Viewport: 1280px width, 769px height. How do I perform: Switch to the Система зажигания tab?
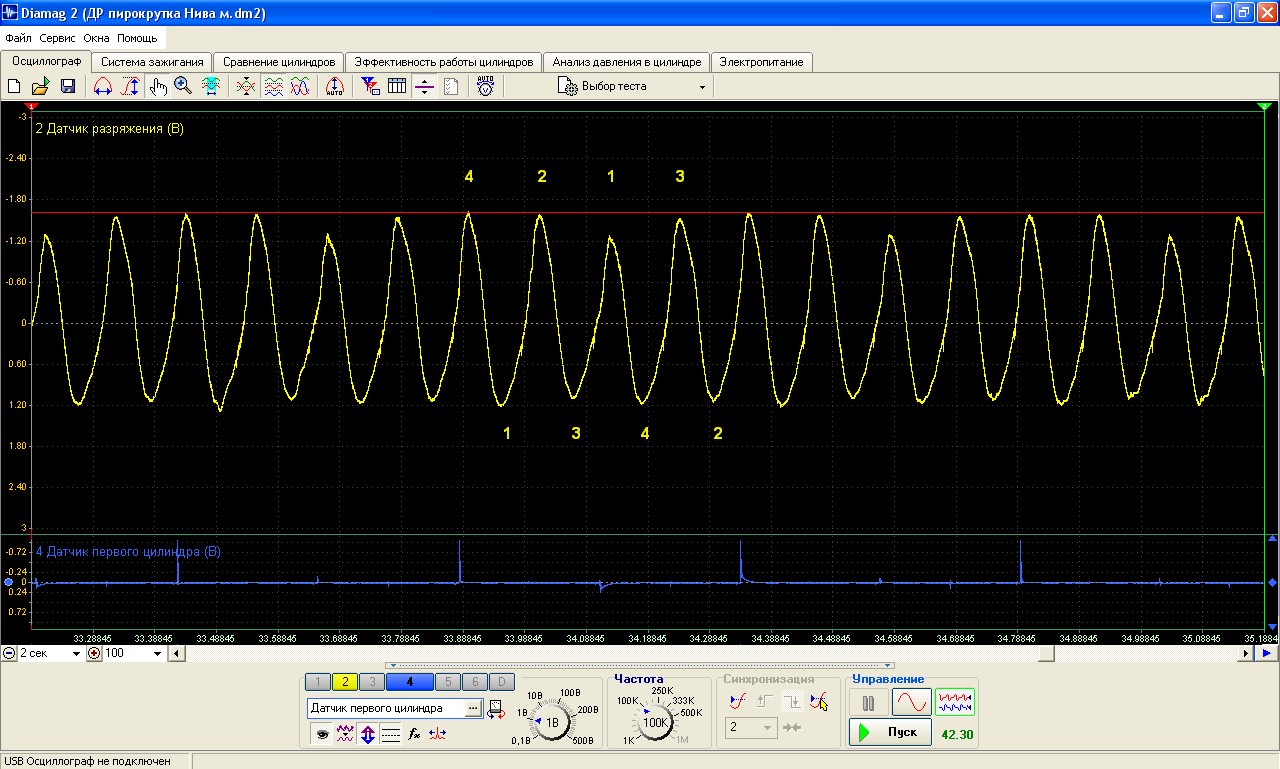pyautogui.click(x=152, y=62)
